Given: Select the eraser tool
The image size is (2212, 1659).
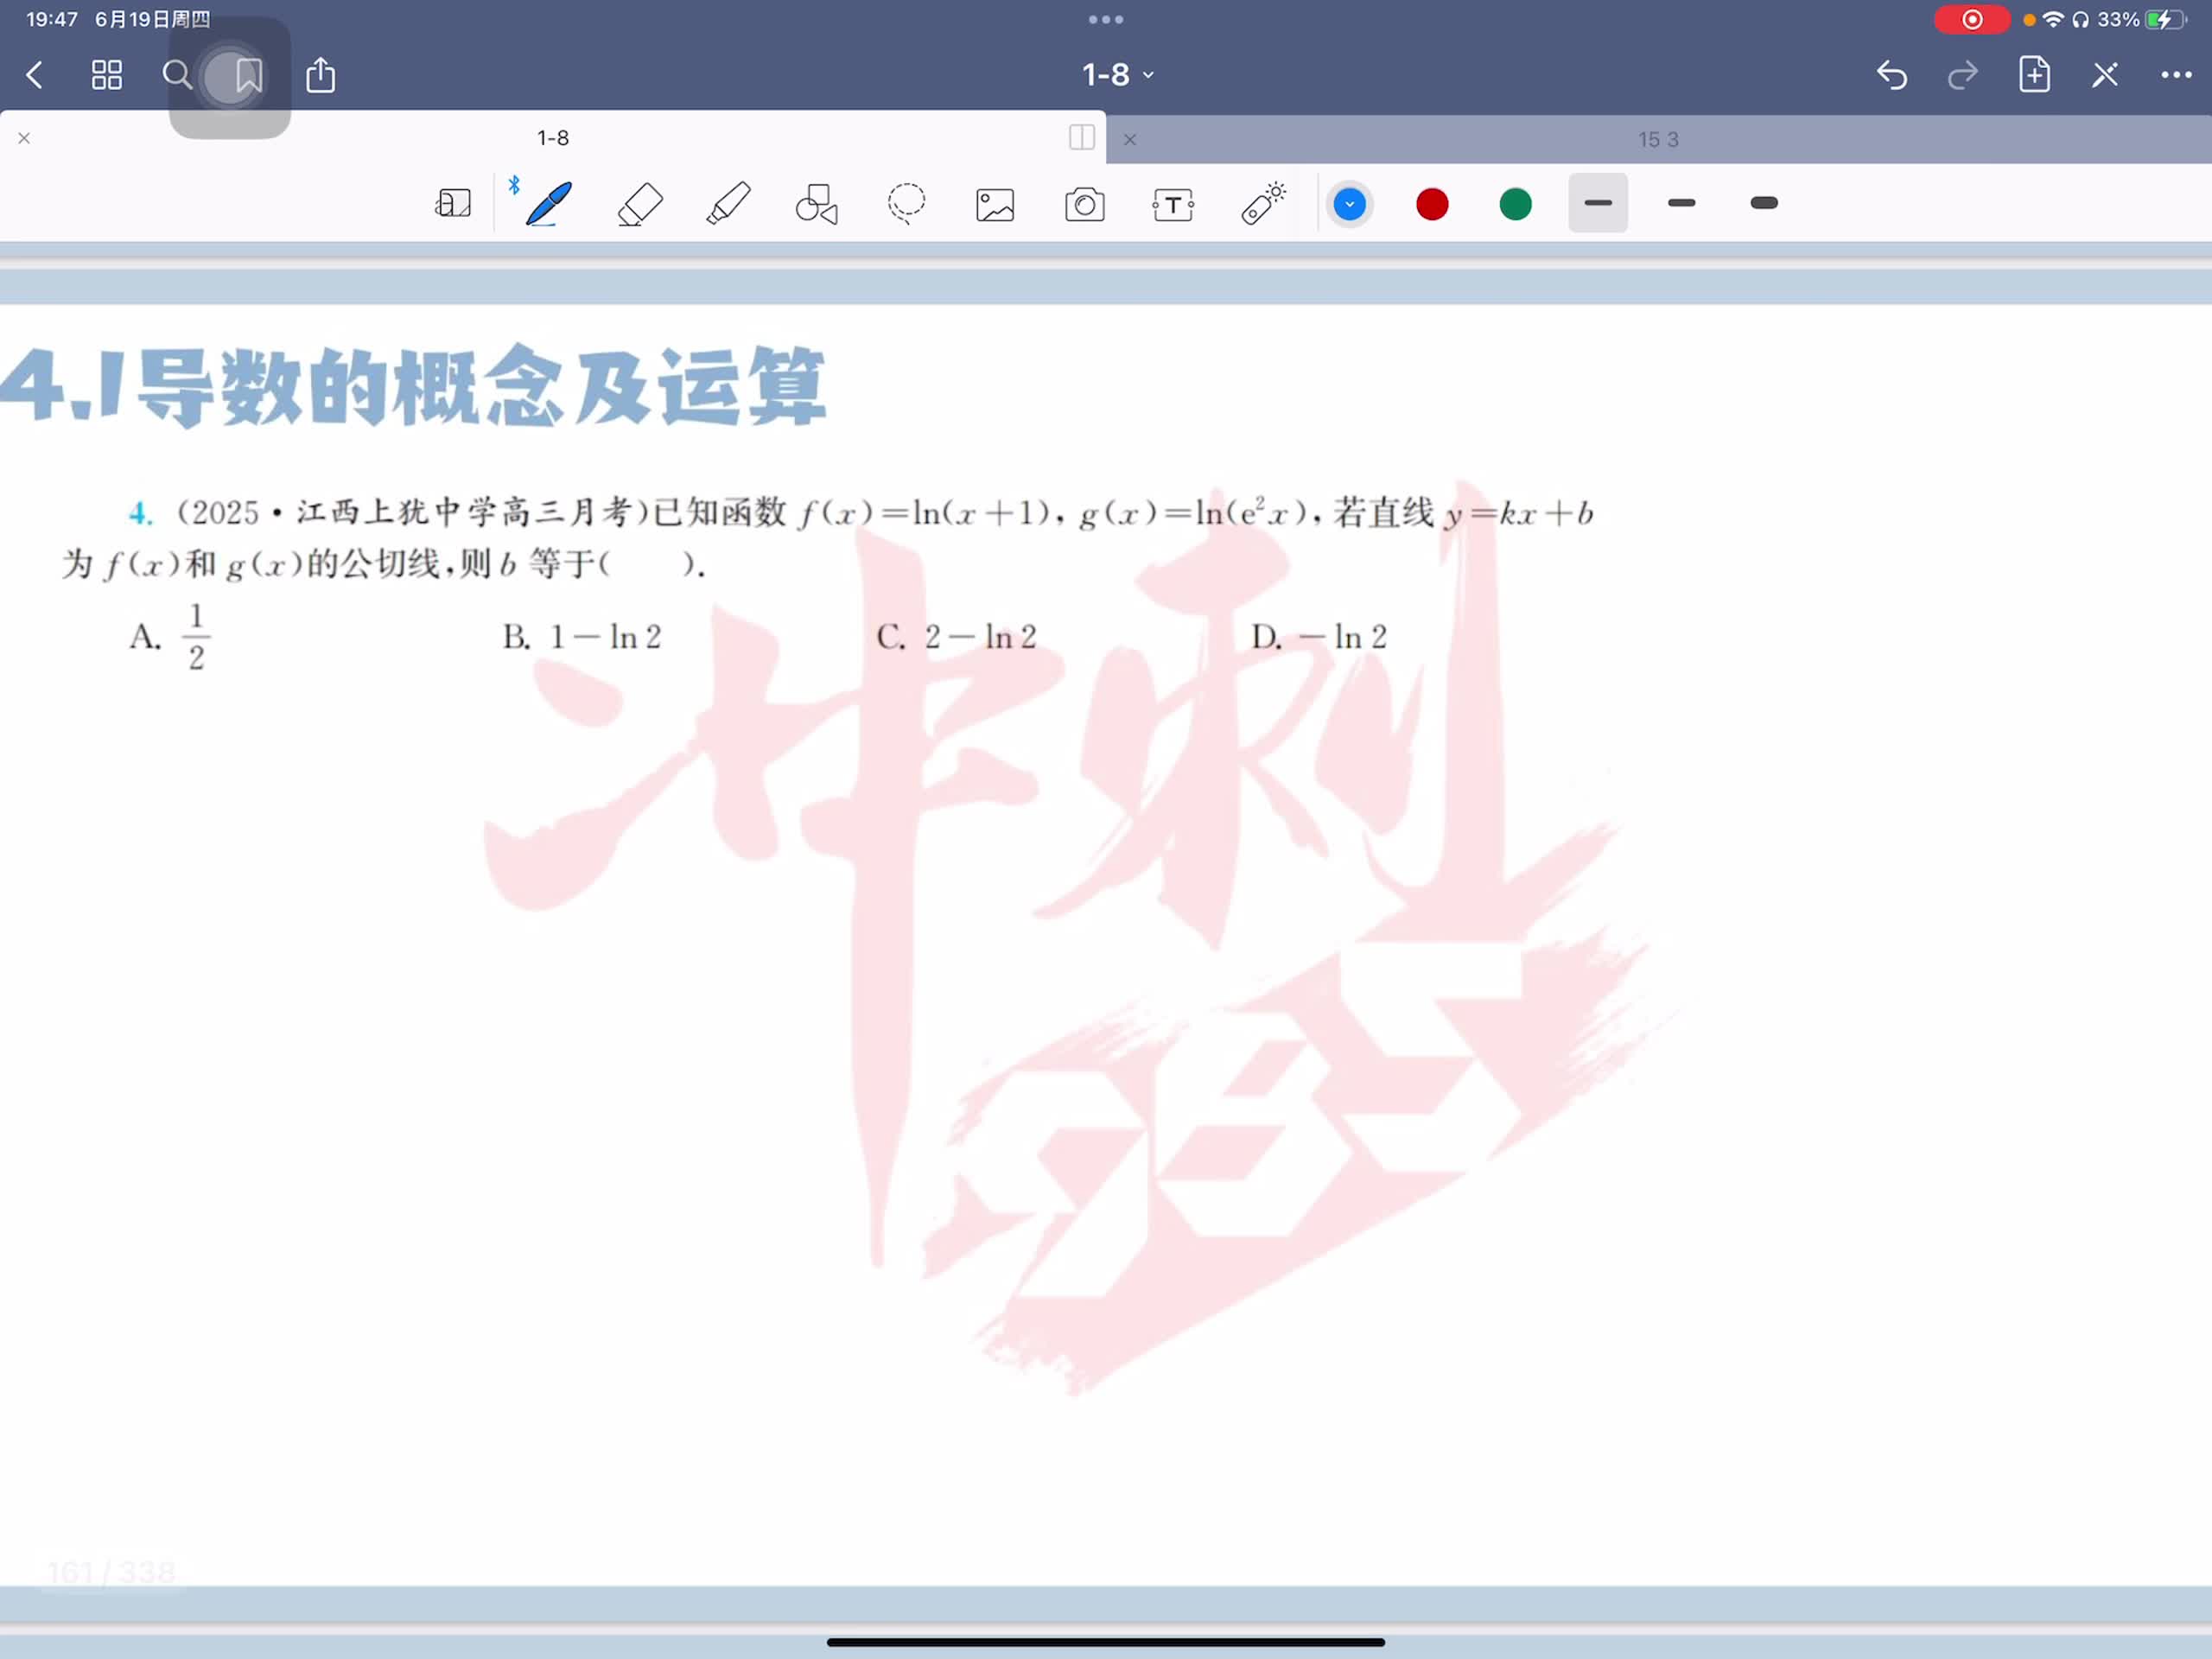Looking at the screenshot, I should 640,204.
